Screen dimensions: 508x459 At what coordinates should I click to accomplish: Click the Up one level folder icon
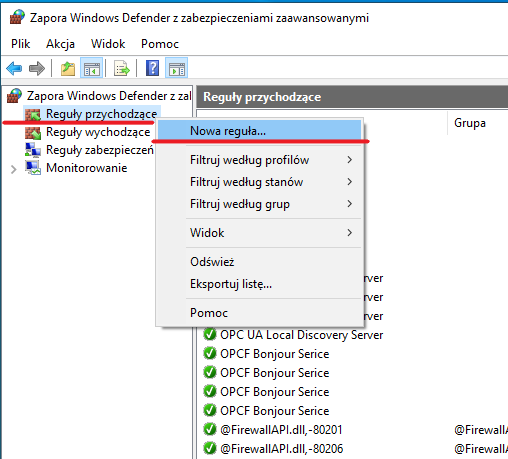click(68, 68)
